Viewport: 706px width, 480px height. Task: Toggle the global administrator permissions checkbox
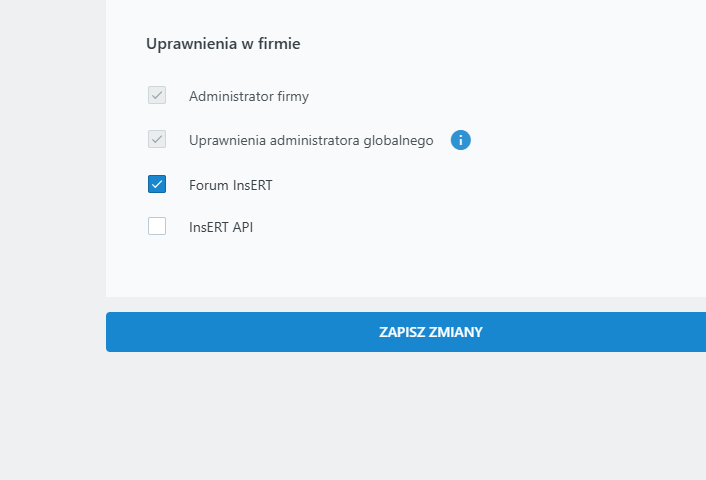[x=157, y=140]
